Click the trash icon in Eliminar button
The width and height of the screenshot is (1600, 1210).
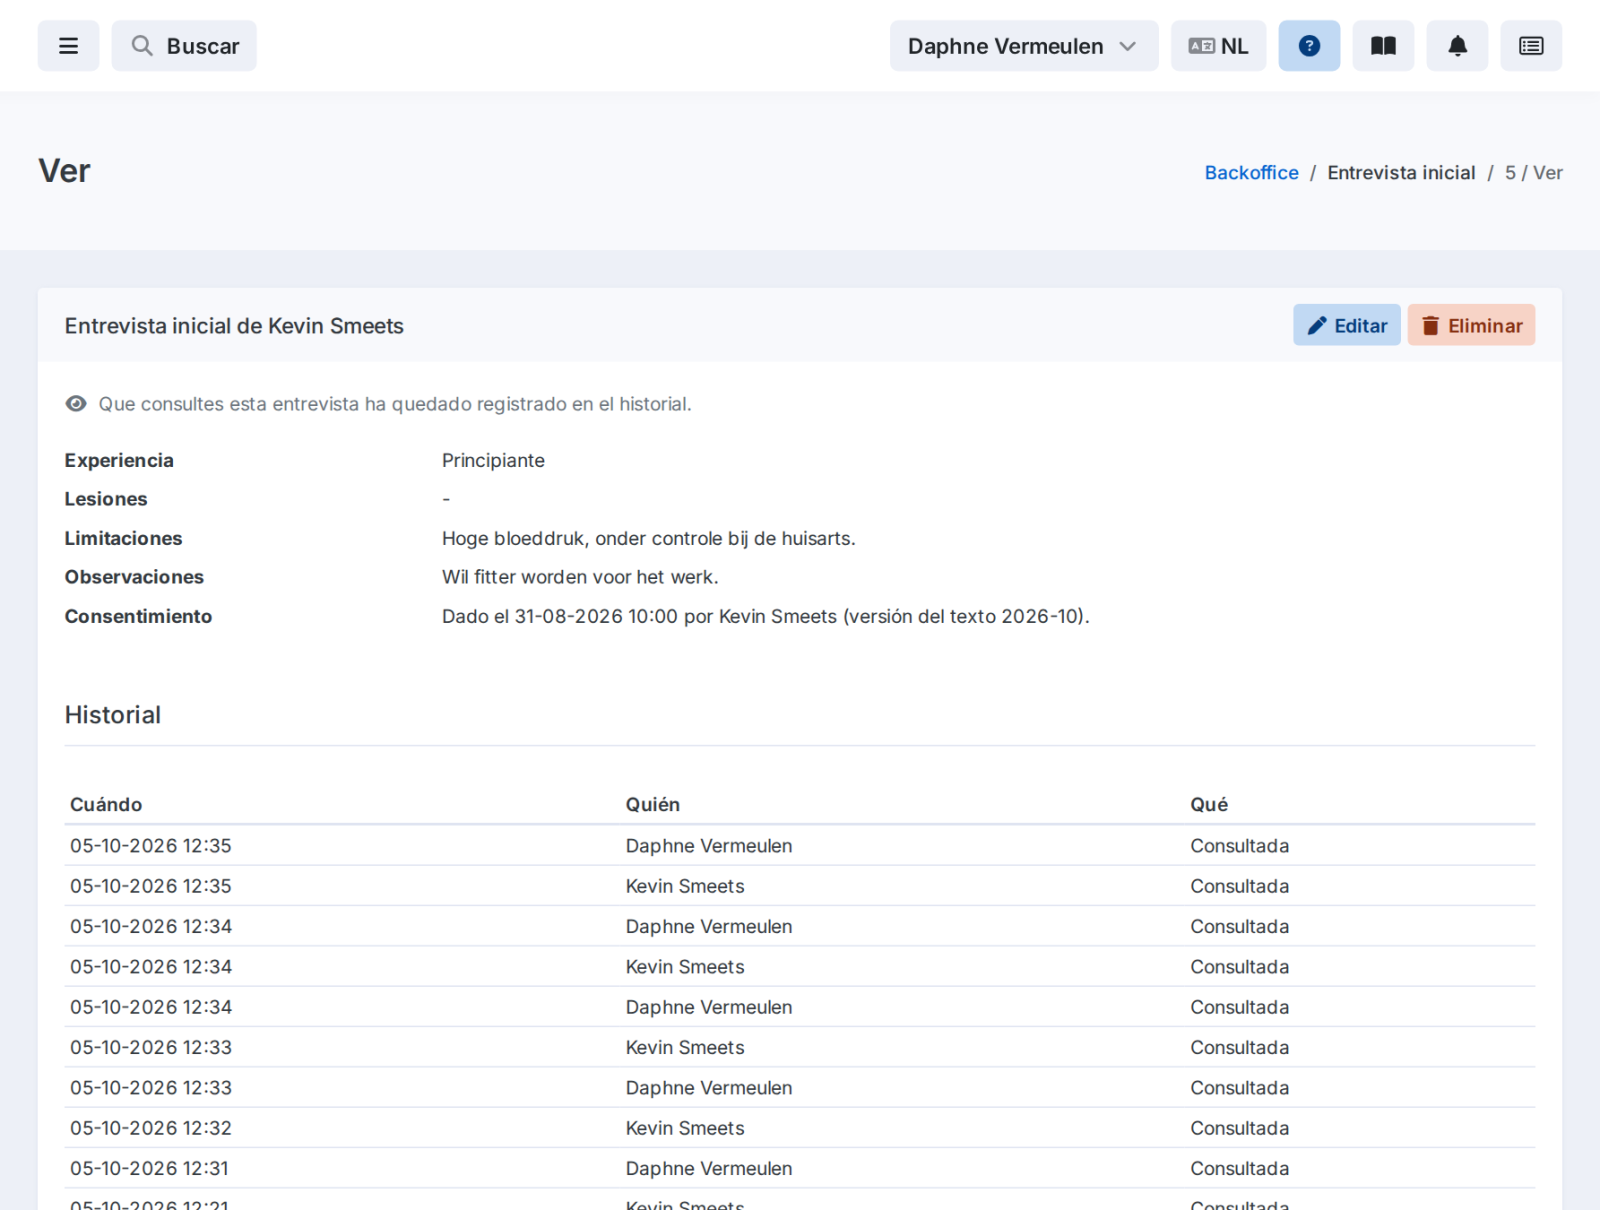click(1431, 326)
